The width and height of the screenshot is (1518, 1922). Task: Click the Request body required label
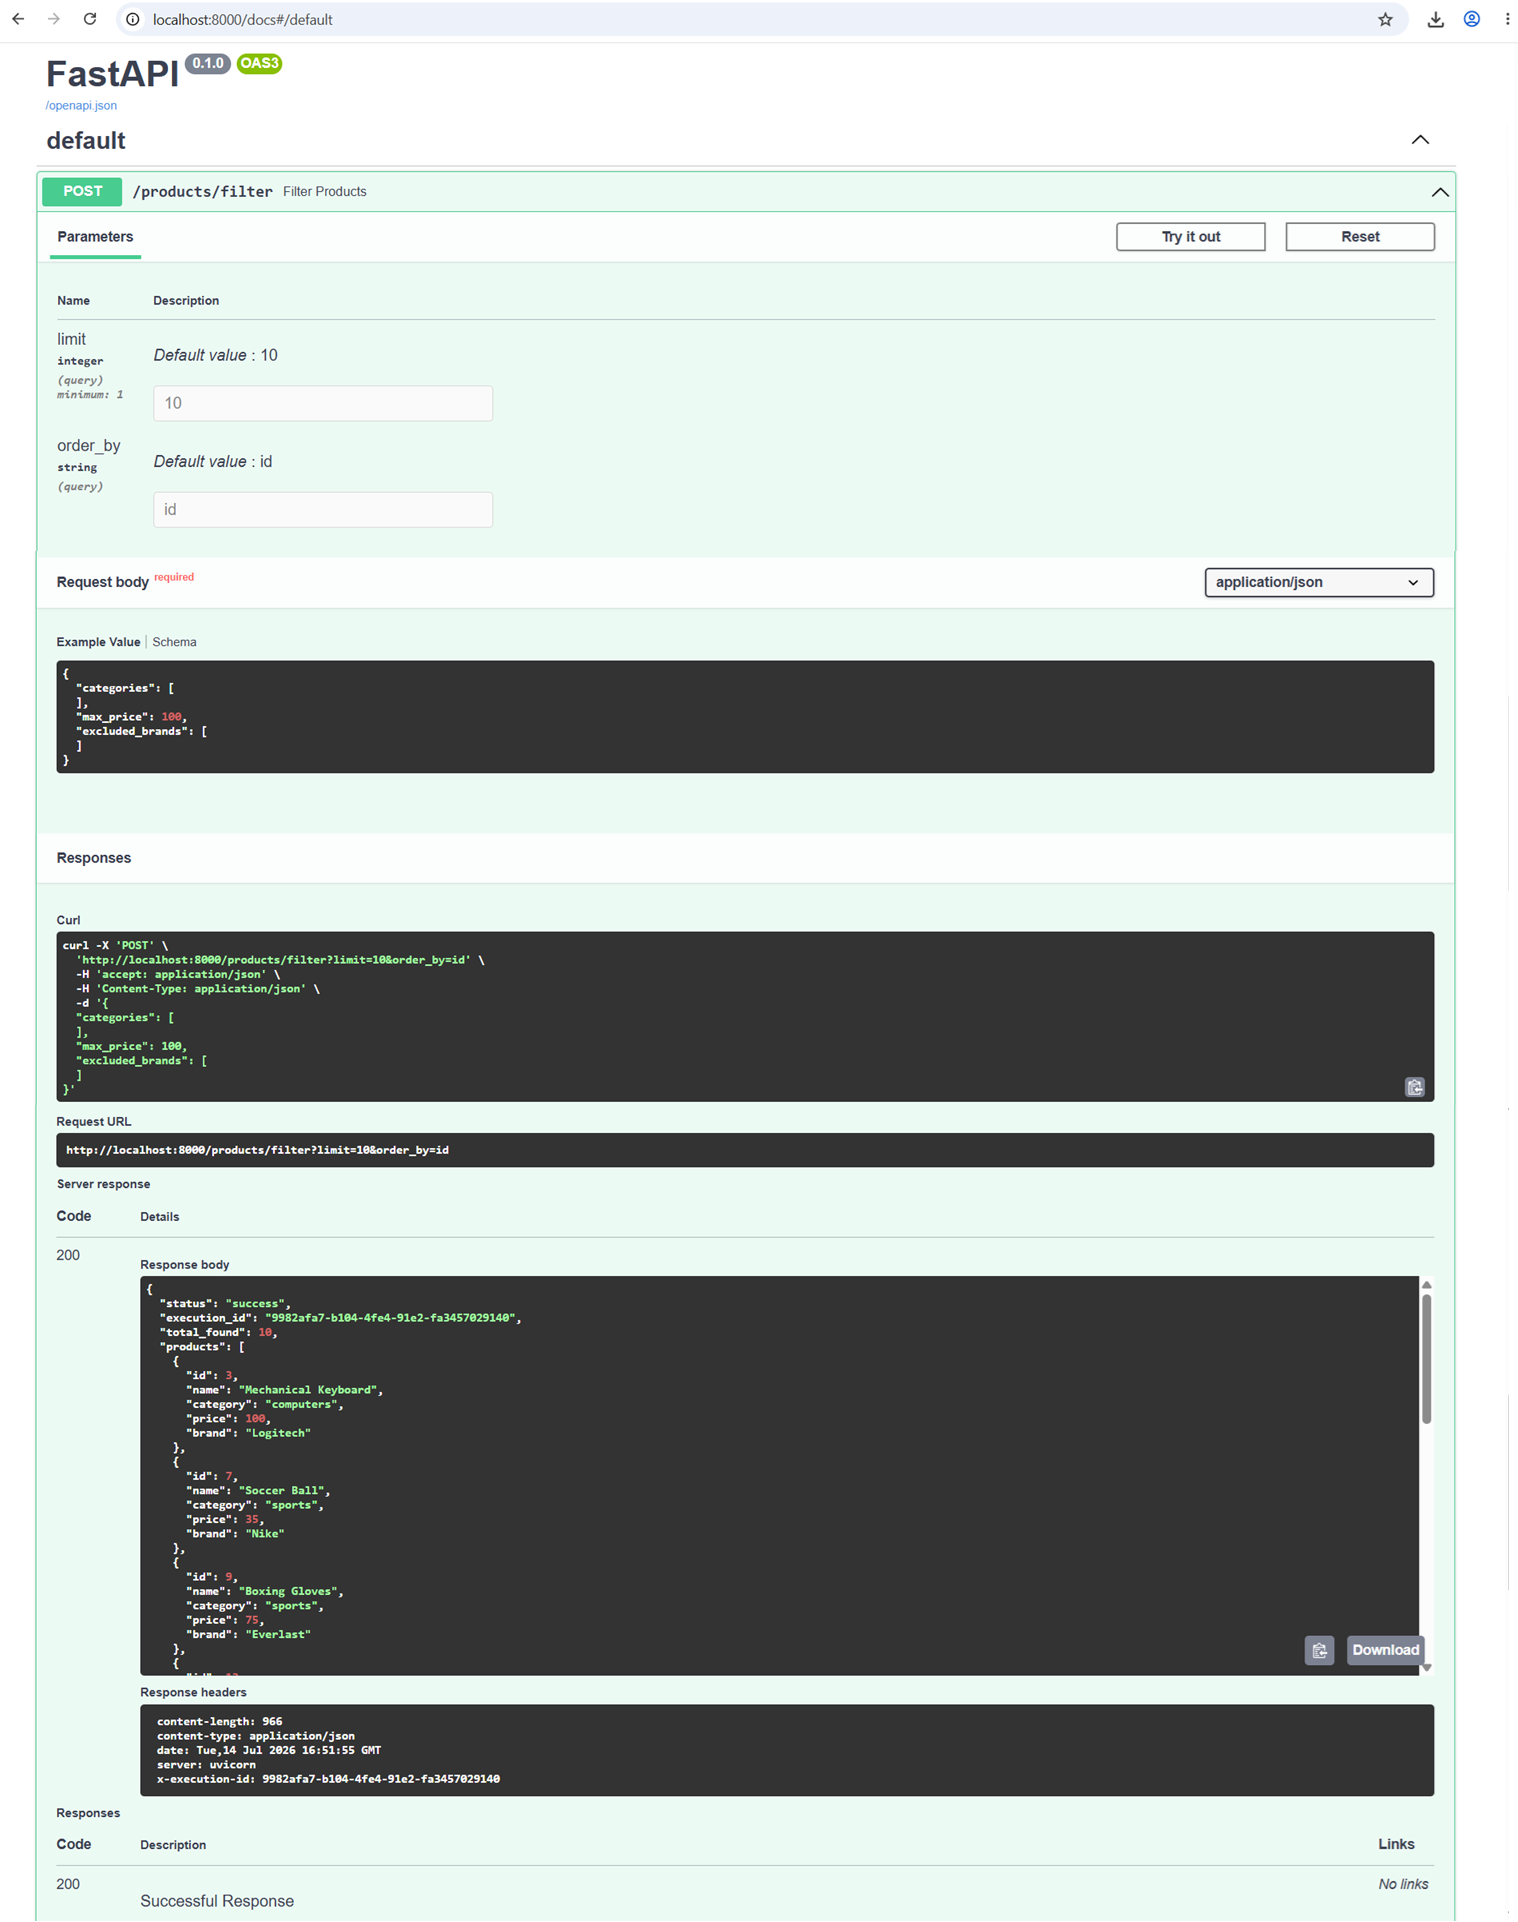pyautogui.click(x=125, y=581)
